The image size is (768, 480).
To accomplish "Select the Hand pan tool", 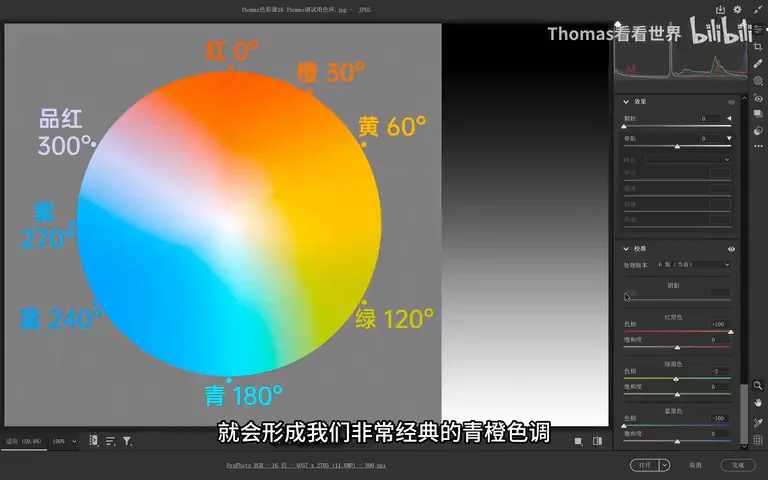I will [x=758, y=403].
